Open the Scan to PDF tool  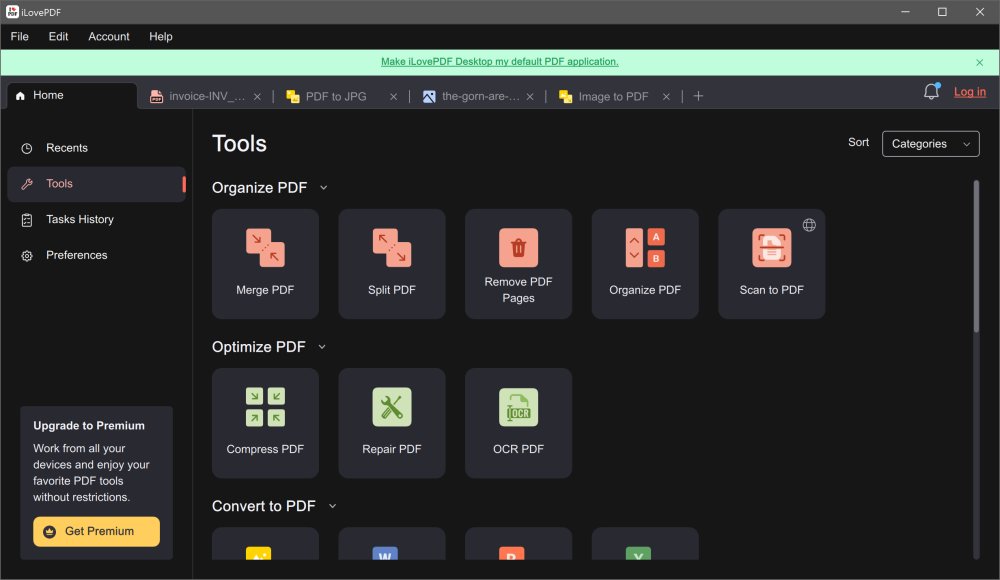click(x=772, y=264)
